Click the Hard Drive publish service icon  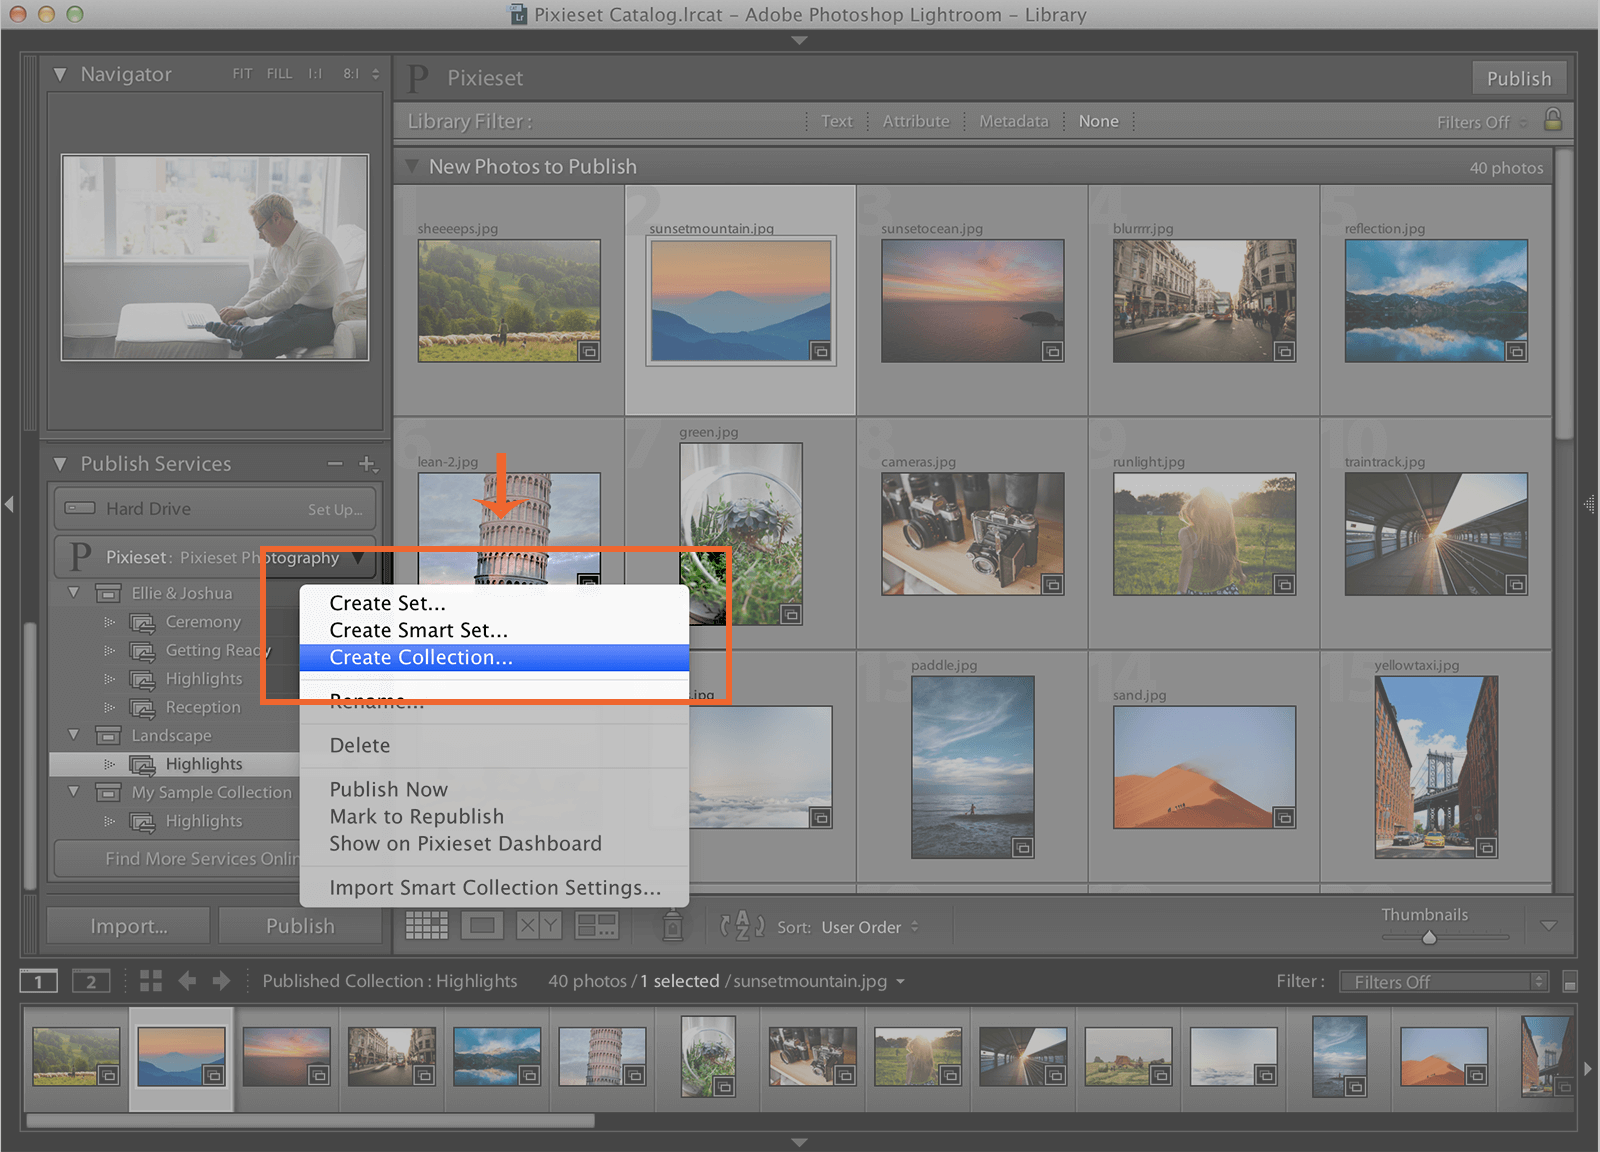82,509
